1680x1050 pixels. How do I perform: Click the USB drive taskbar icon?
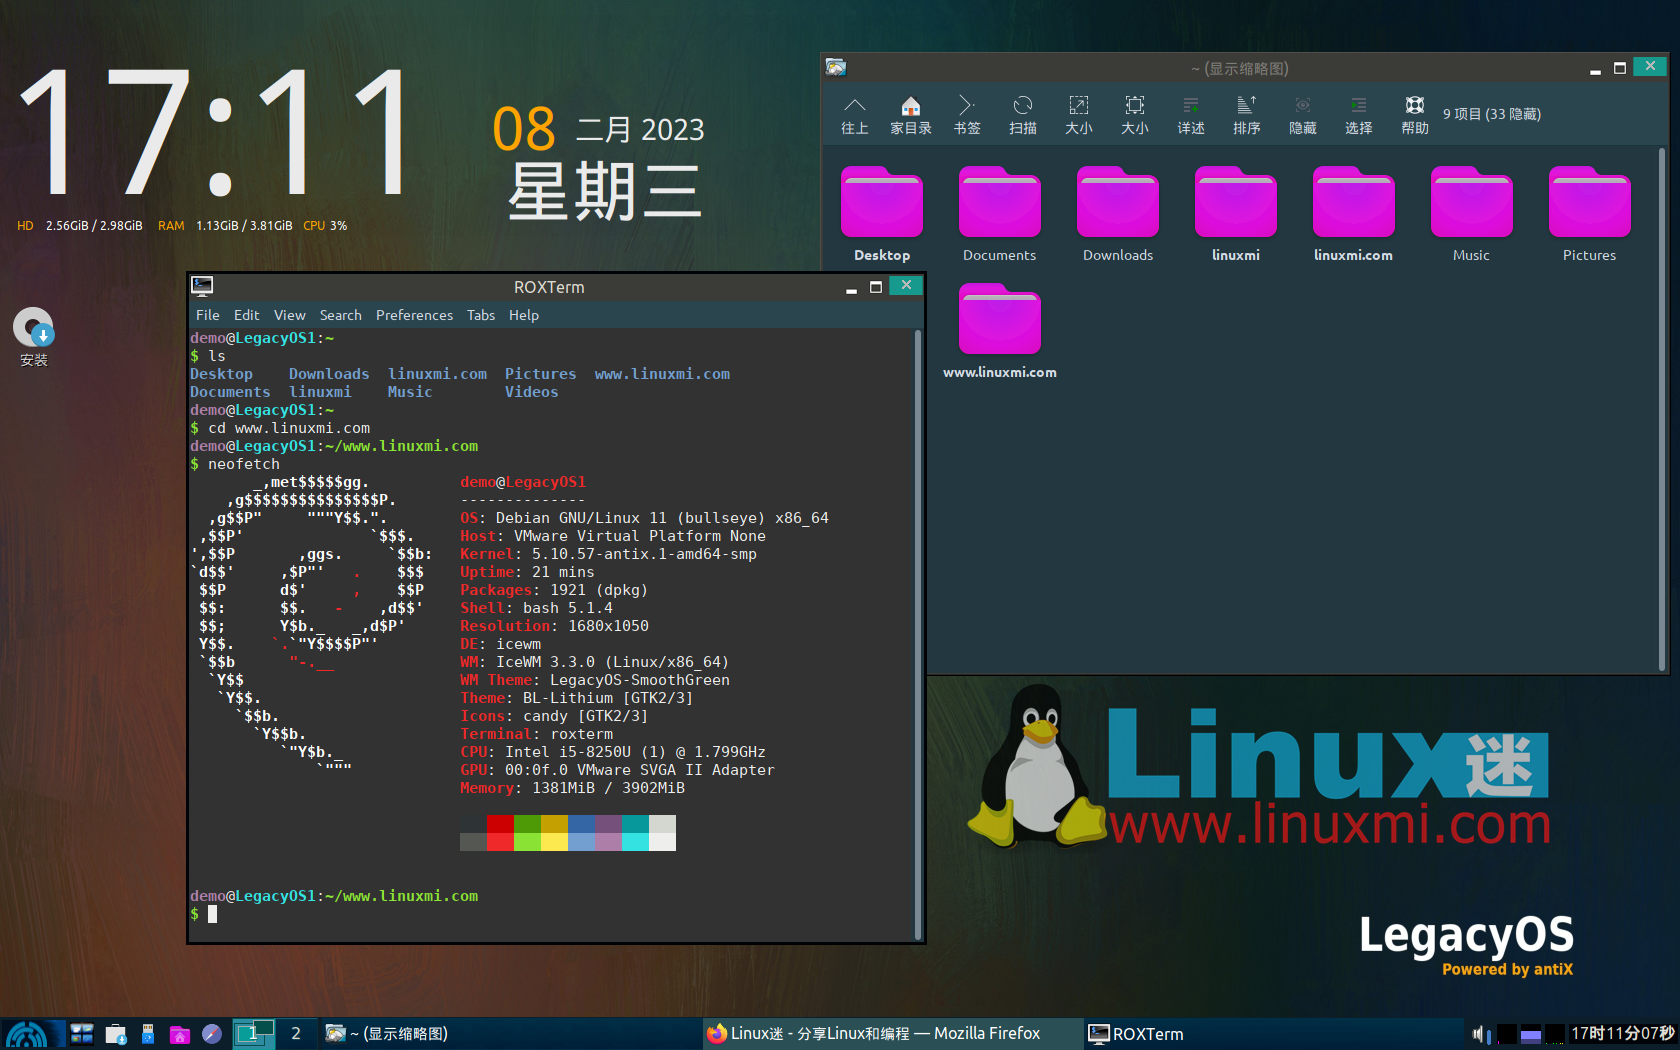tap(148, 1034)
